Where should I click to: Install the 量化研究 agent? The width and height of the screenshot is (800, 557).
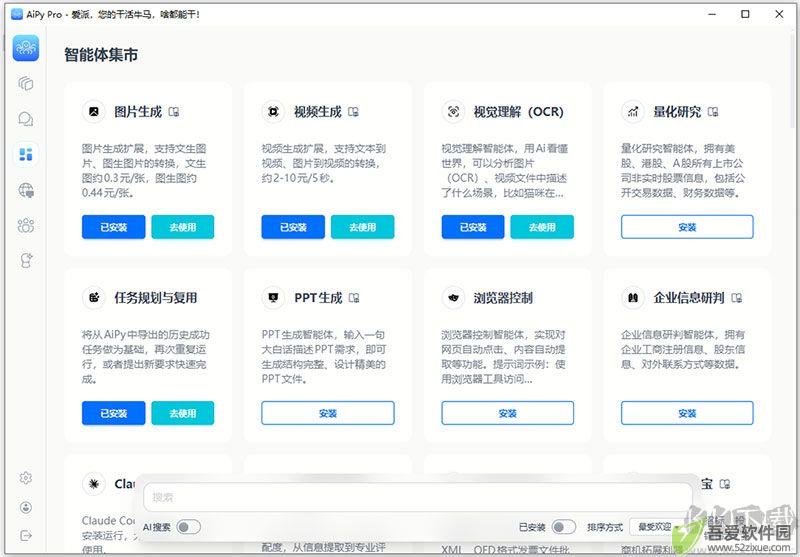(x=687, y=227)
